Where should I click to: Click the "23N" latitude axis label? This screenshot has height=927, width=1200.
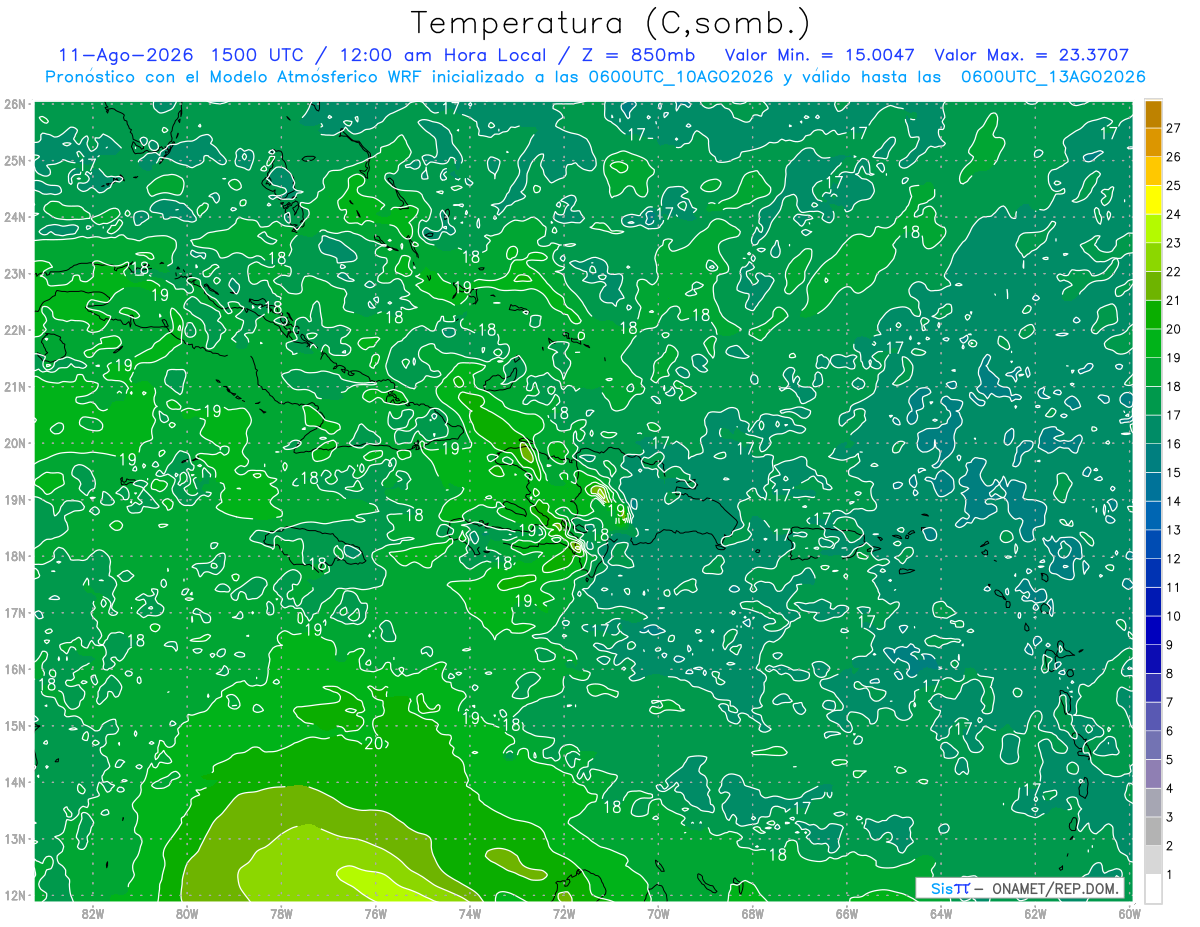(14, 273)
